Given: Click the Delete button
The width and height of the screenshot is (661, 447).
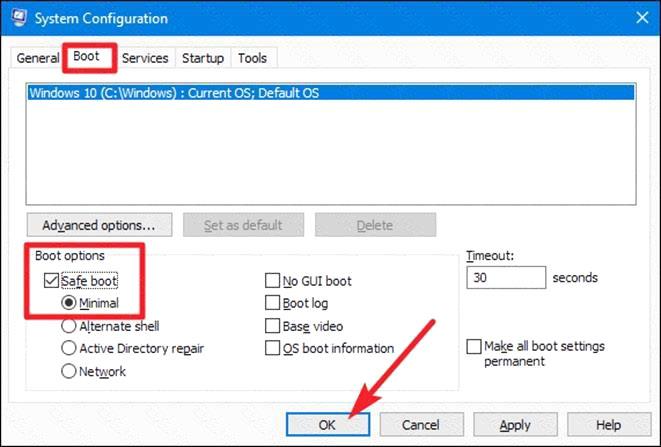Looking at the screenshot, I should click(375, 225).
